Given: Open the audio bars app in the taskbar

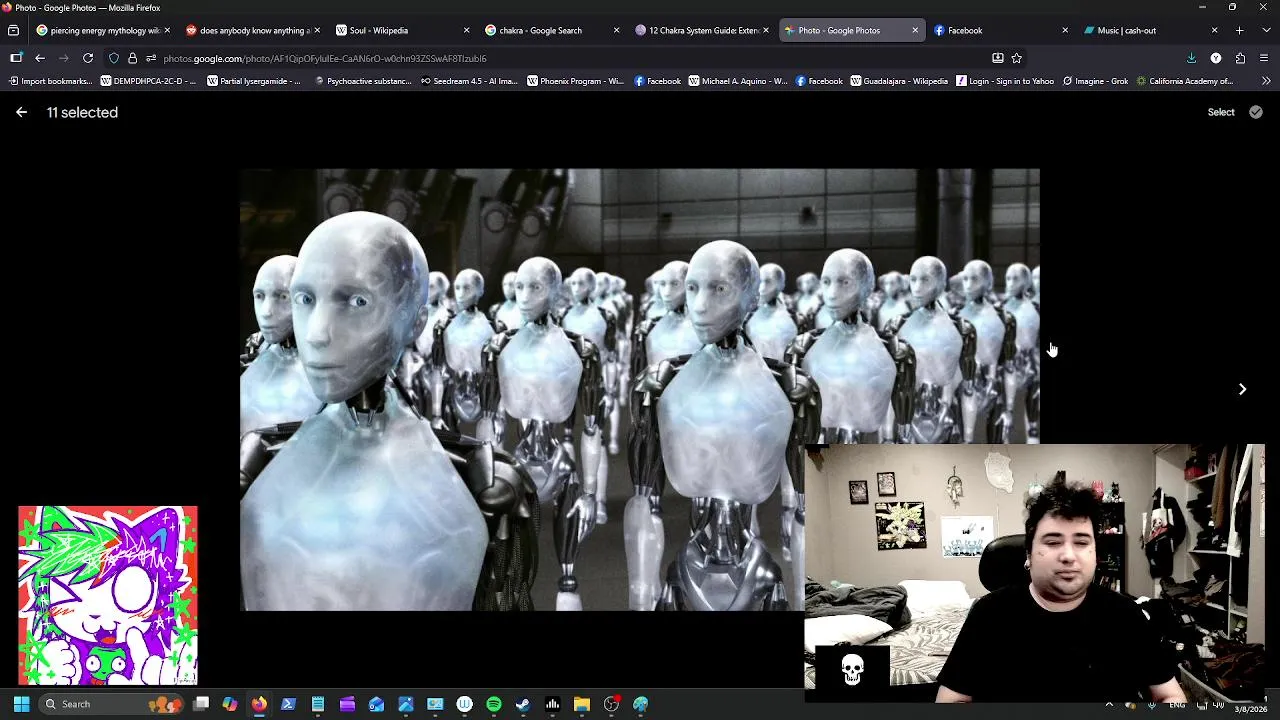Looking at the screenshot, I should [x=552, y=704].
